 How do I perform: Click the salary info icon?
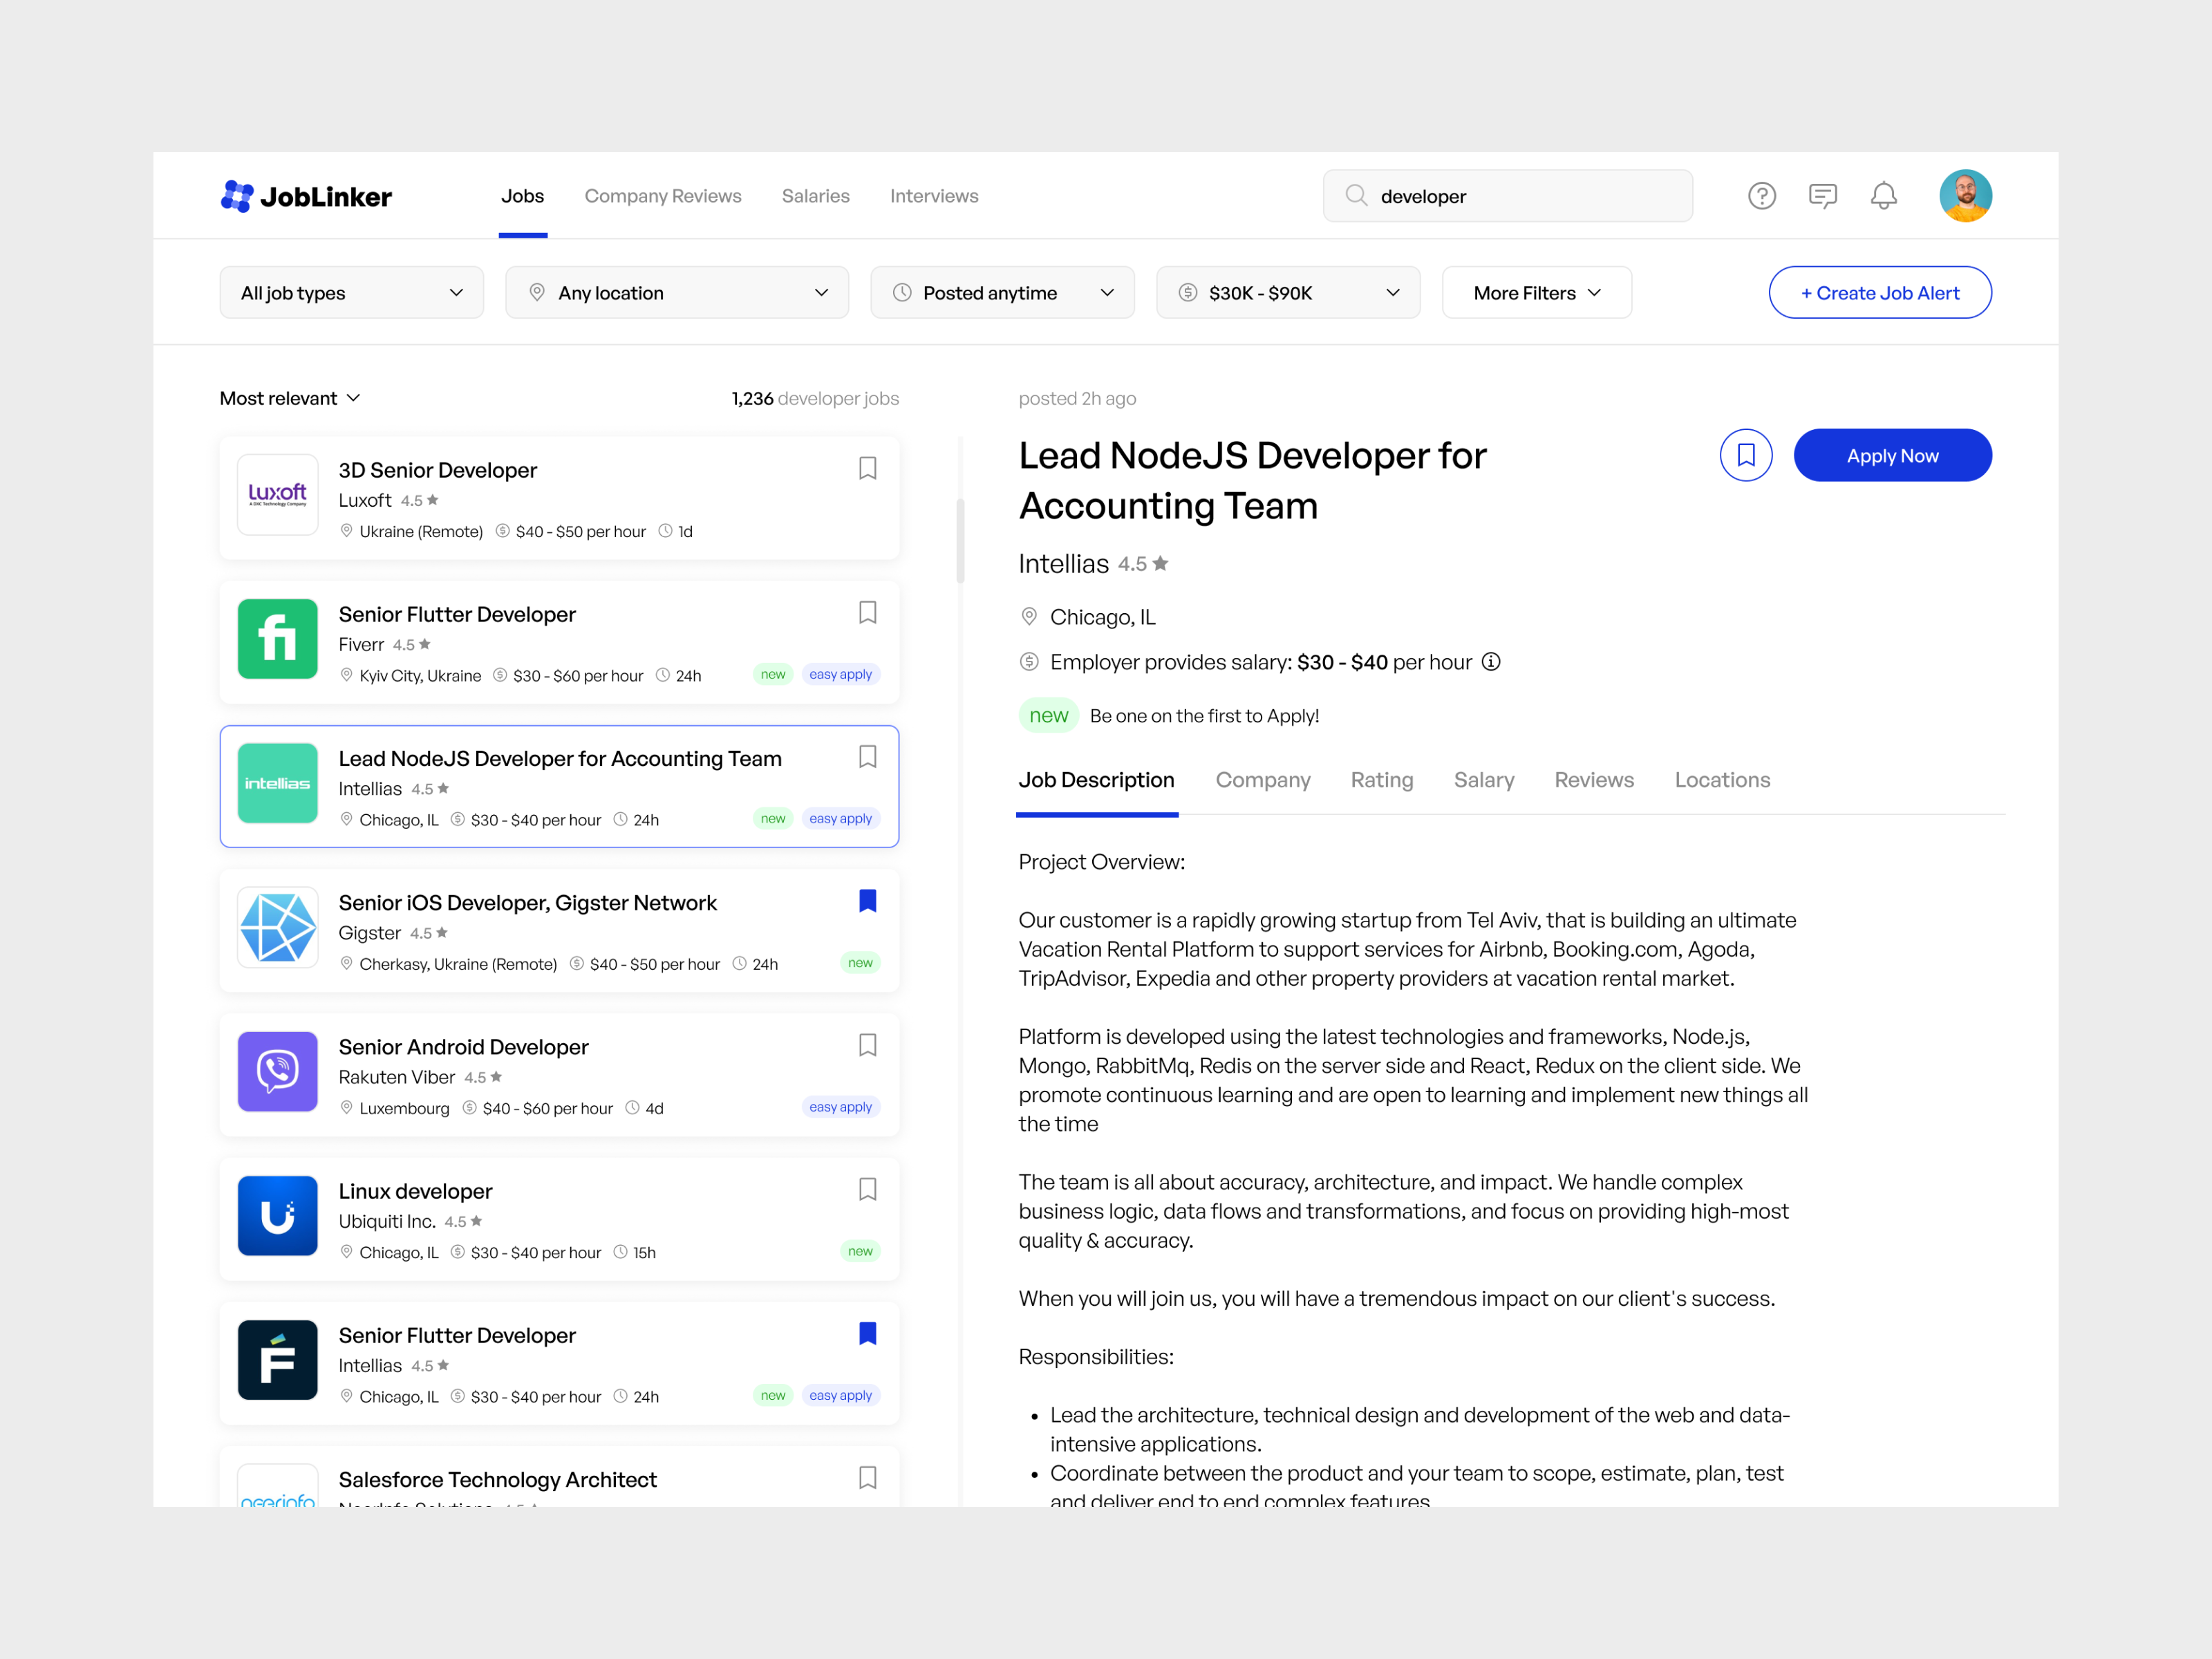1490,662
